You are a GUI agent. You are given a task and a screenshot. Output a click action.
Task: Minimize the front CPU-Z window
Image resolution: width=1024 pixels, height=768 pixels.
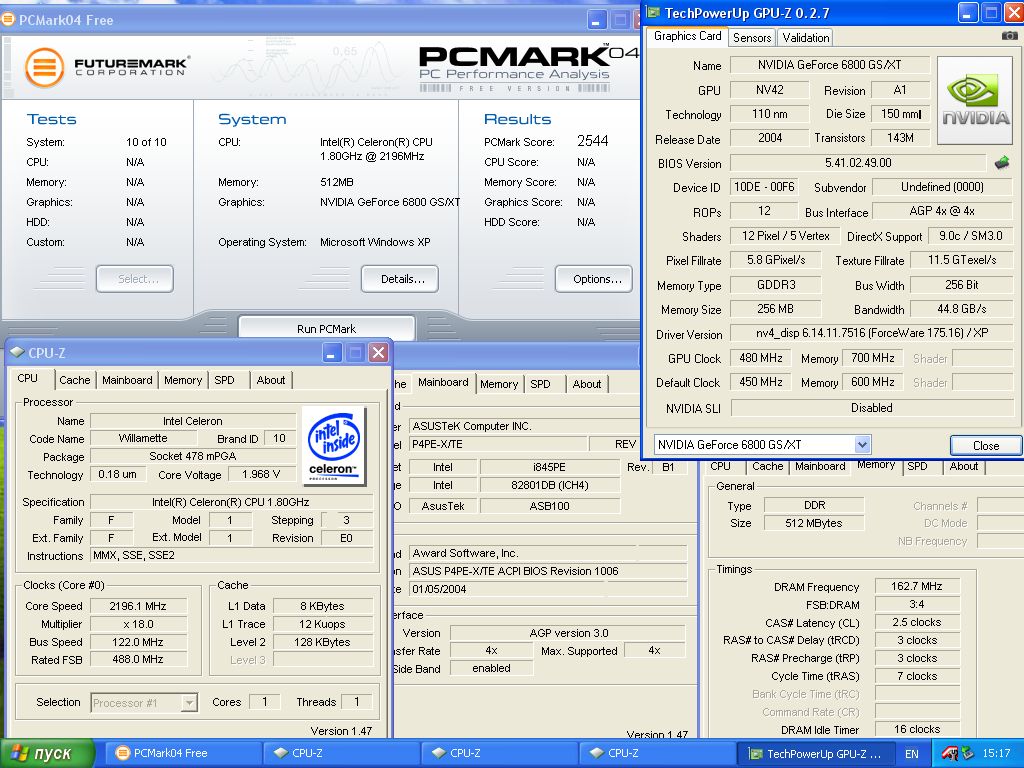click(332, 353)
